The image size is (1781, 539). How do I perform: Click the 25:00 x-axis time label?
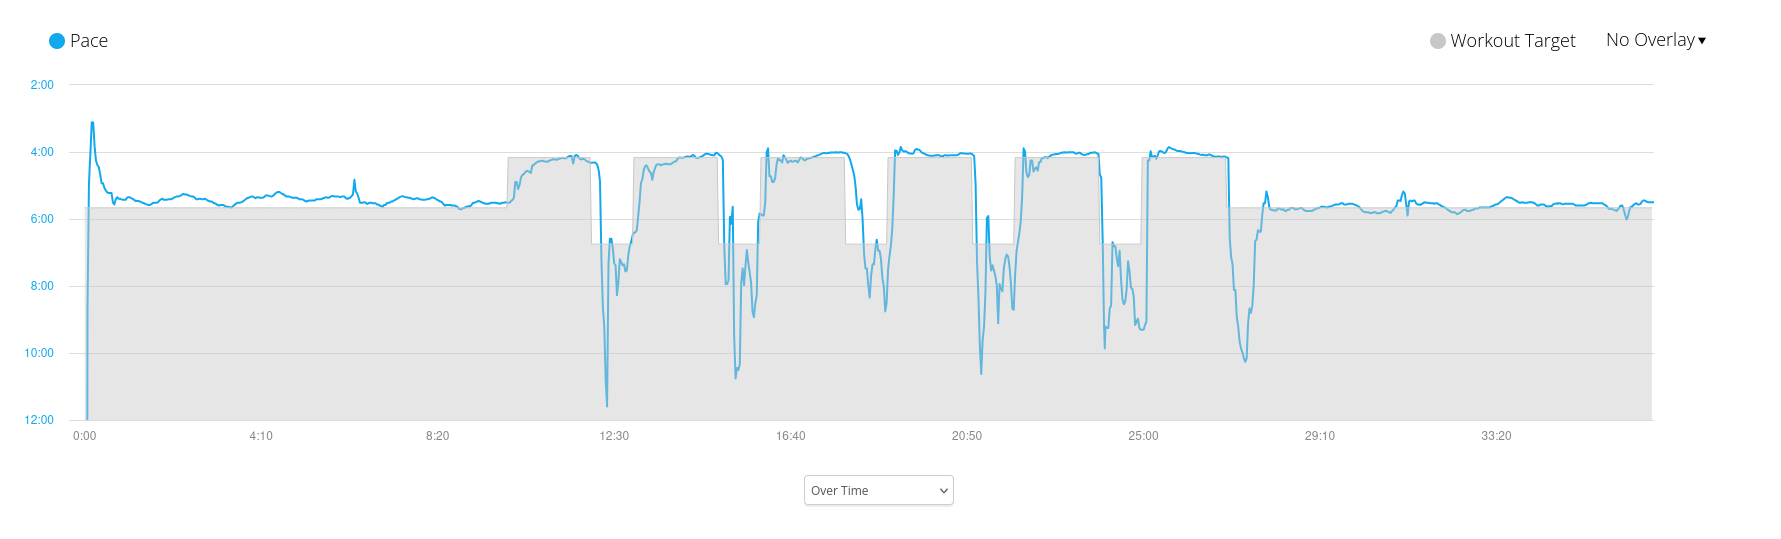1143,436
